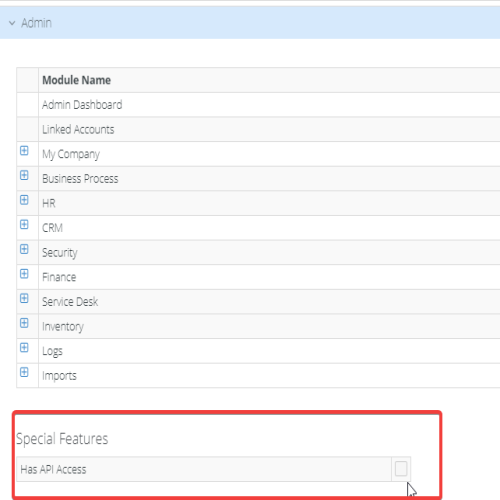Click the Module Name column header

76,80
